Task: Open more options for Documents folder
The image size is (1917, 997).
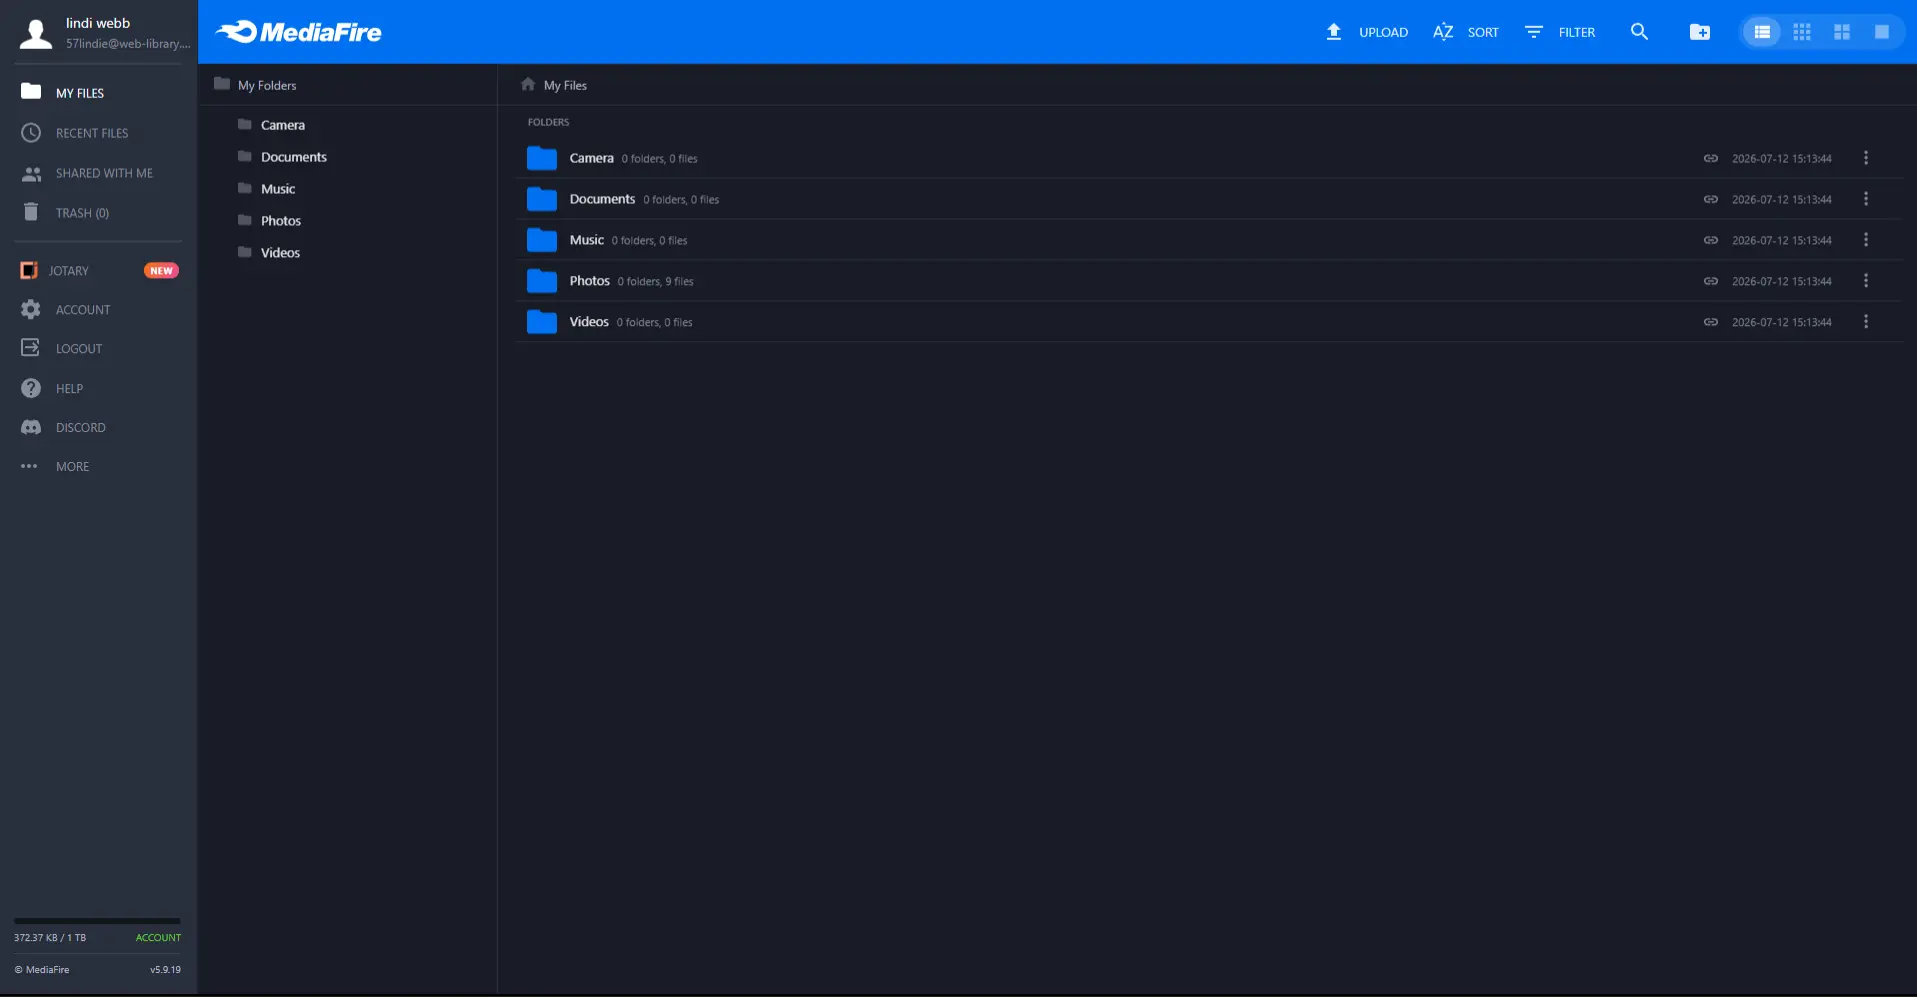Action: pyautogui.click(x=1866, y=199)
